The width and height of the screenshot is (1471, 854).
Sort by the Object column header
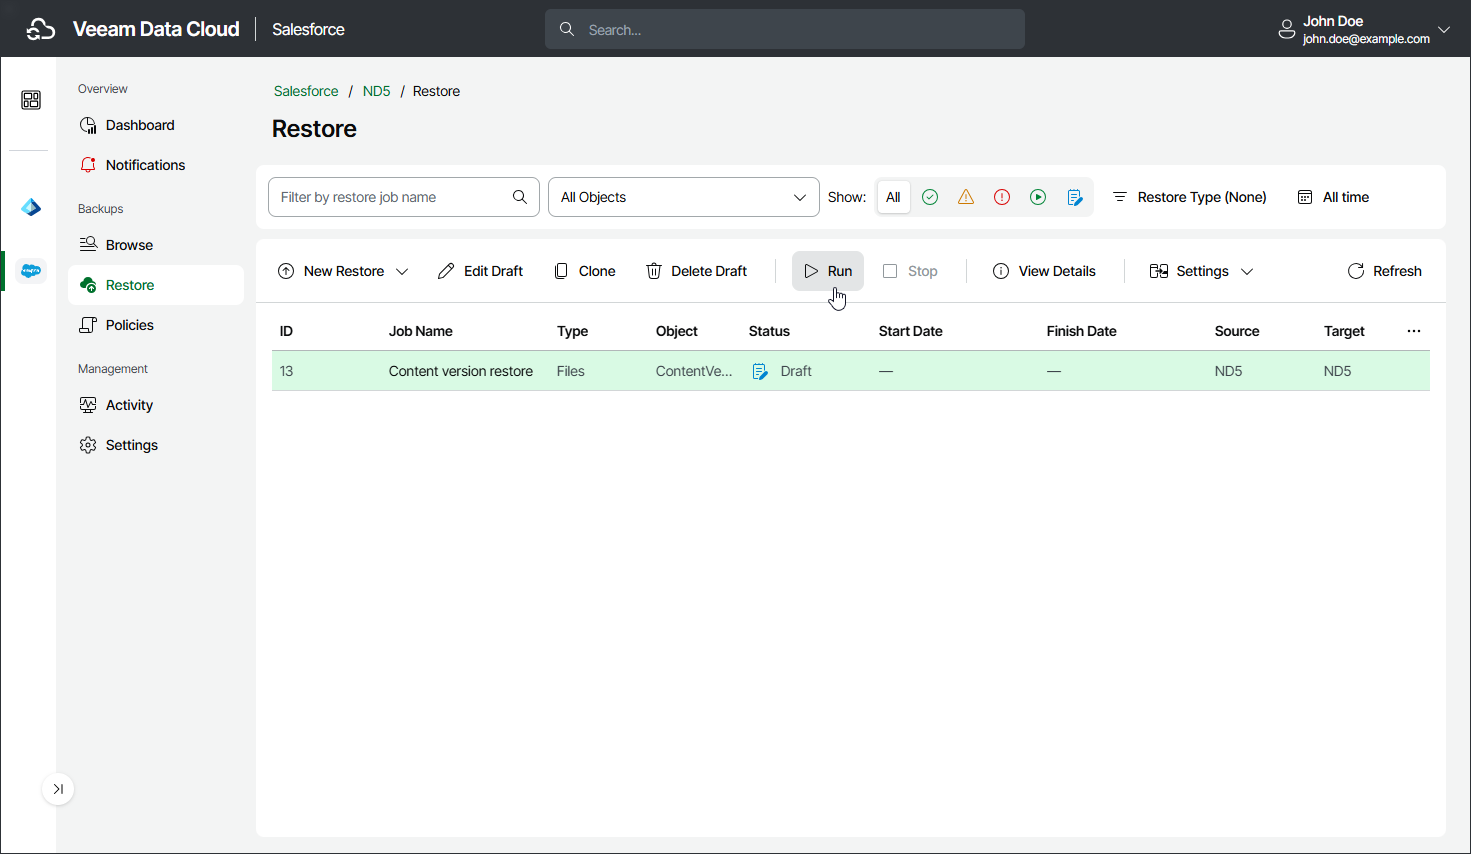click(677, 331)
